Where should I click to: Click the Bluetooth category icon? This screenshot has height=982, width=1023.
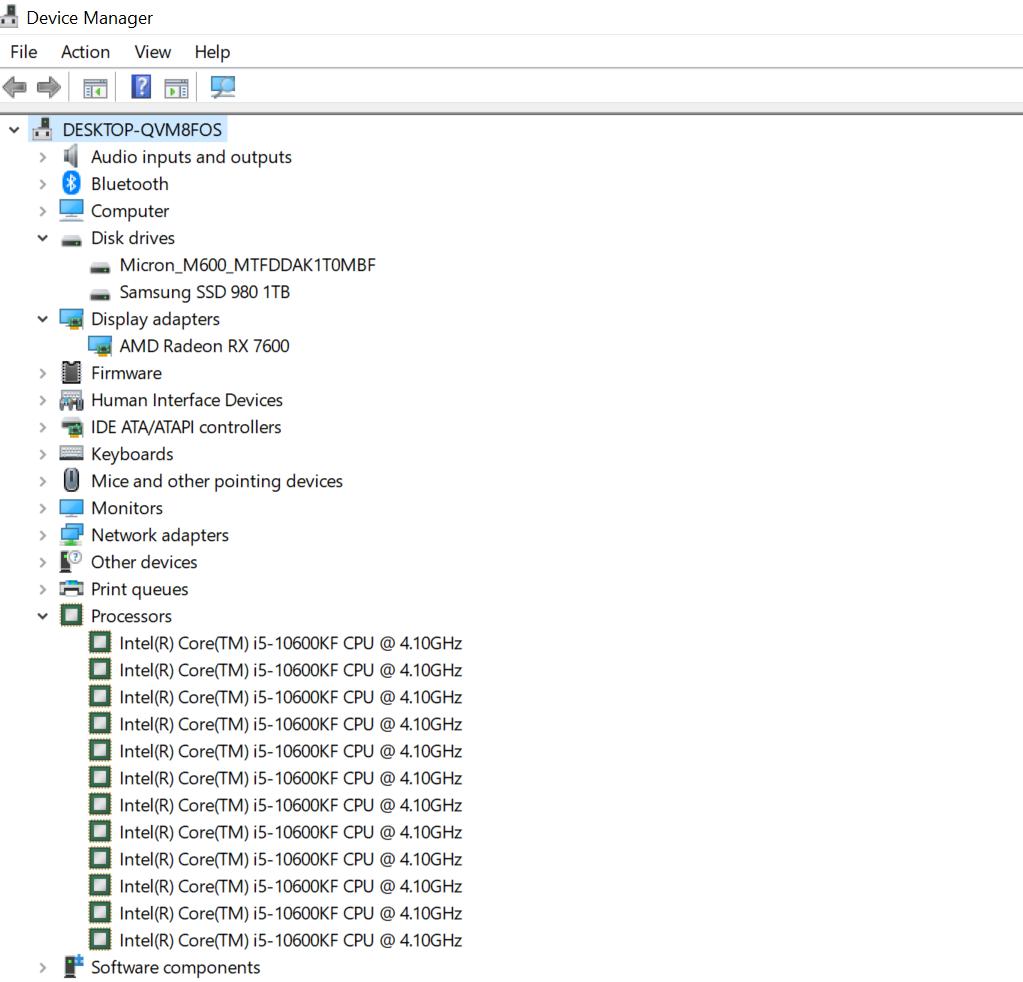[71, 183]
